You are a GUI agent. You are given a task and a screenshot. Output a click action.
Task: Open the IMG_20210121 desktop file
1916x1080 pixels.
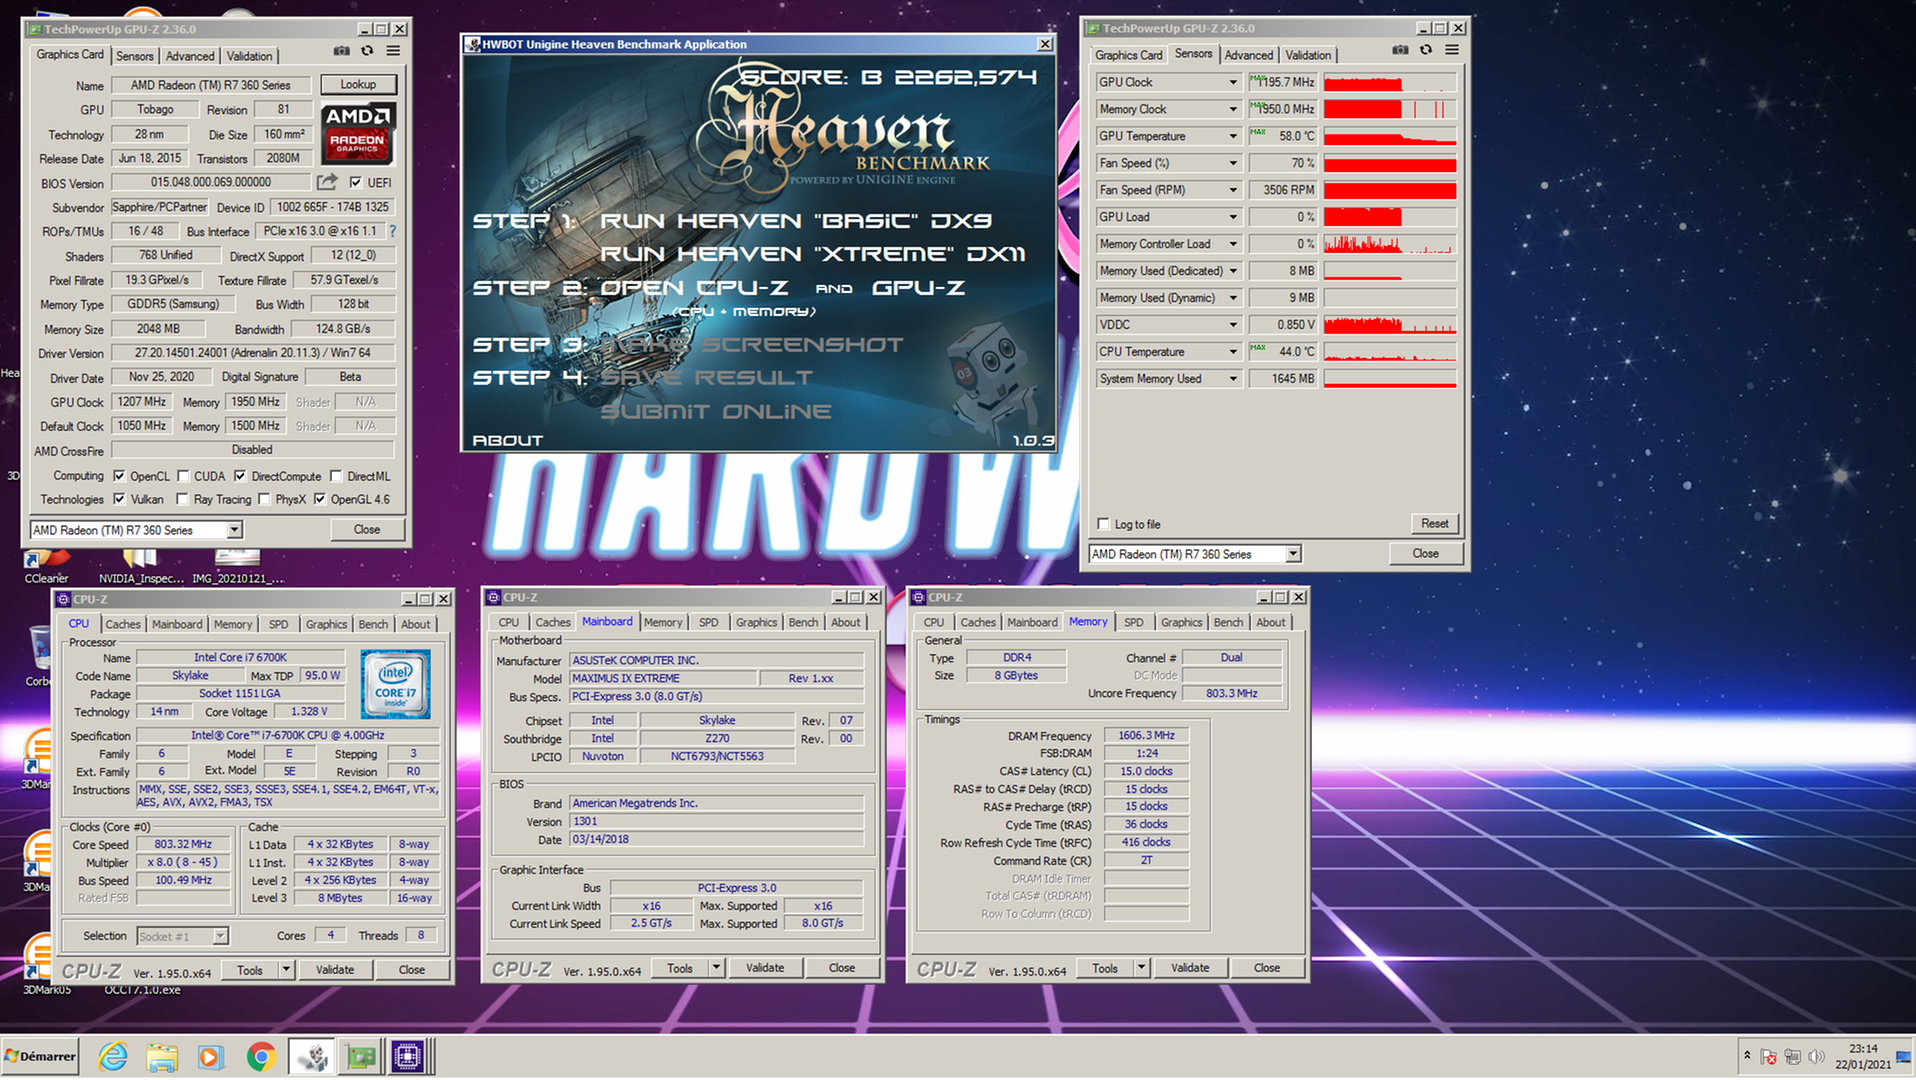coord(238,565)
